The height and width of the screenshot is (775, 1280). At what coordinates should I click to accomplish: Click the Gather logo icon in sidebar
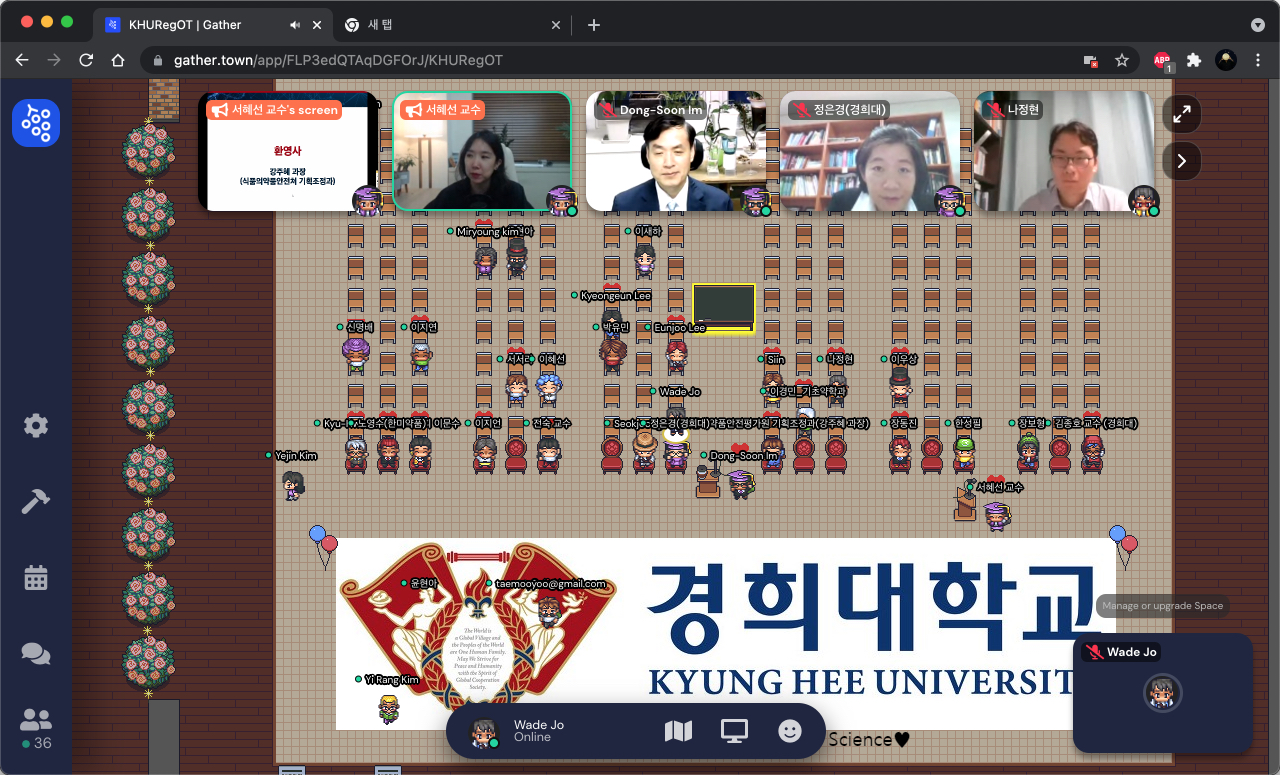point(36,123)
